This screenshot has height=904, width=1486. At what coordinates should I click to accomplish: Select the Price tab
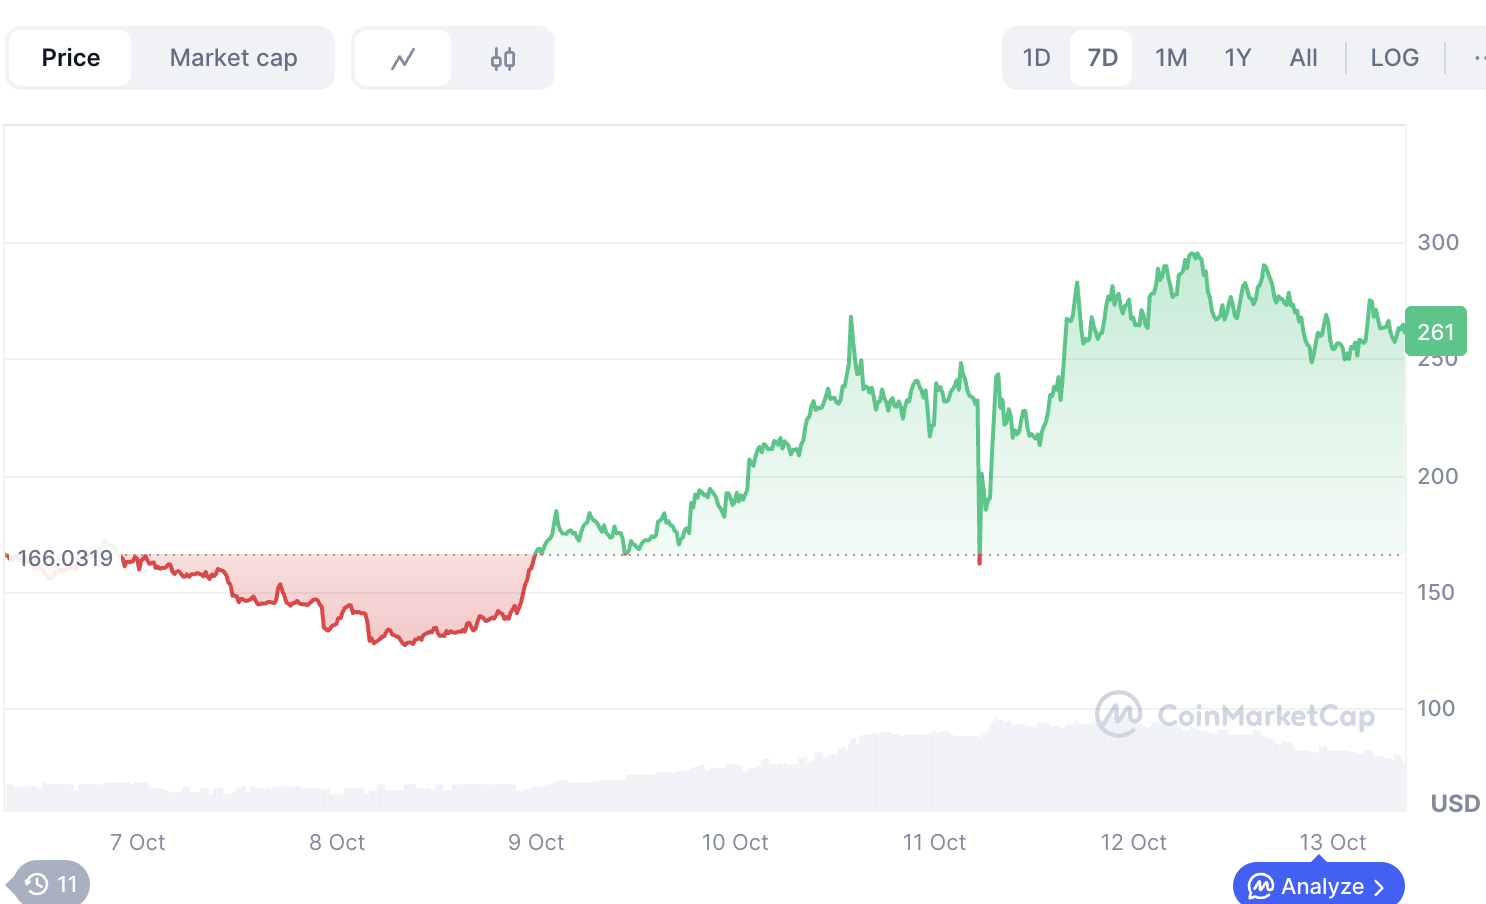click(70, 57)
